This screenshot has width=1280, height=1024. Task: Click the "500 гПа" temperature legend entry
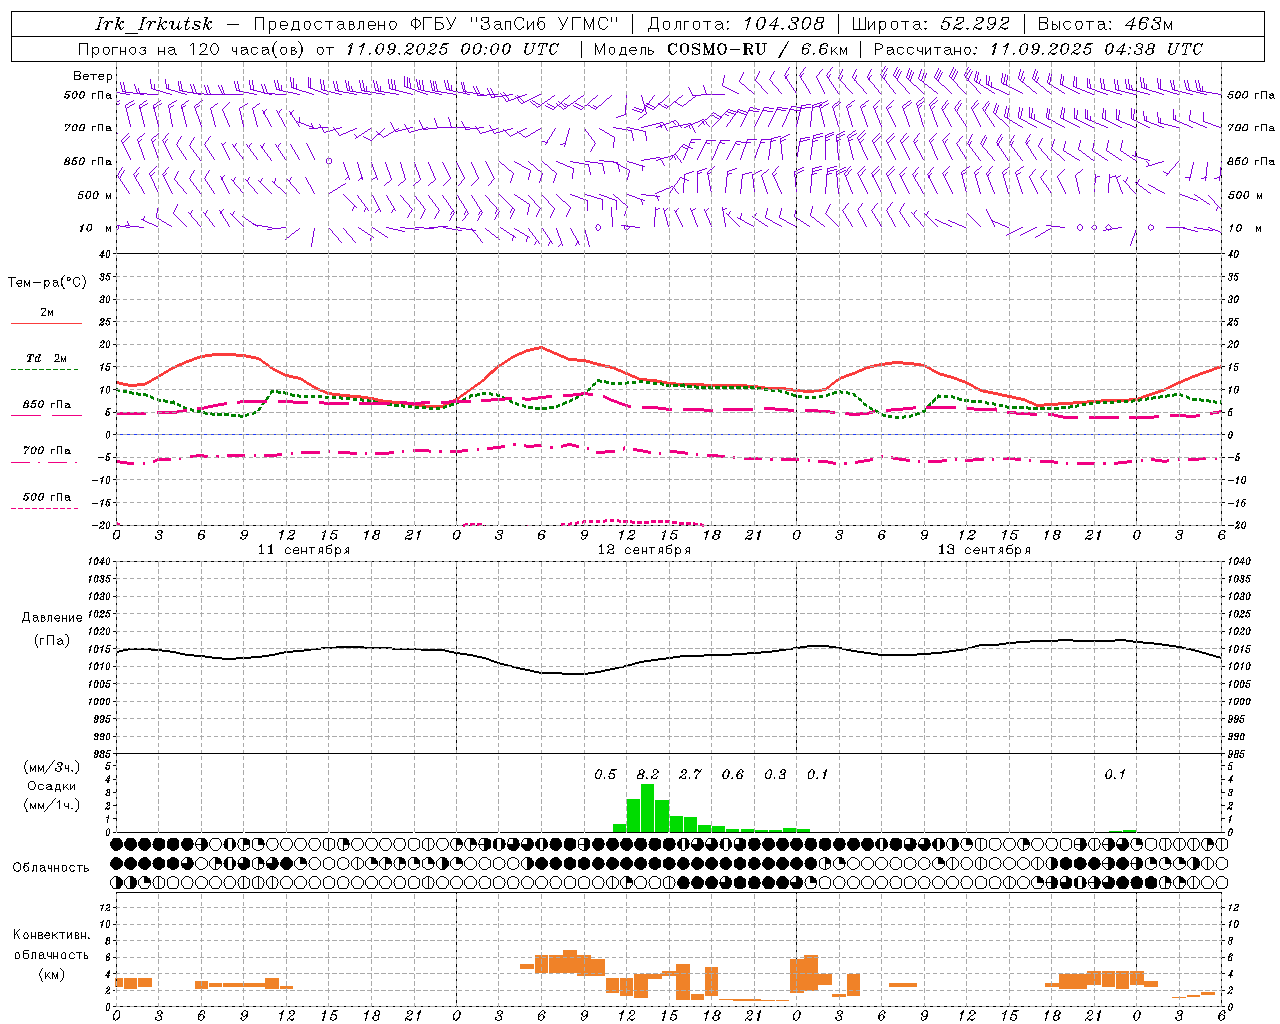click(x=46, y=497)
